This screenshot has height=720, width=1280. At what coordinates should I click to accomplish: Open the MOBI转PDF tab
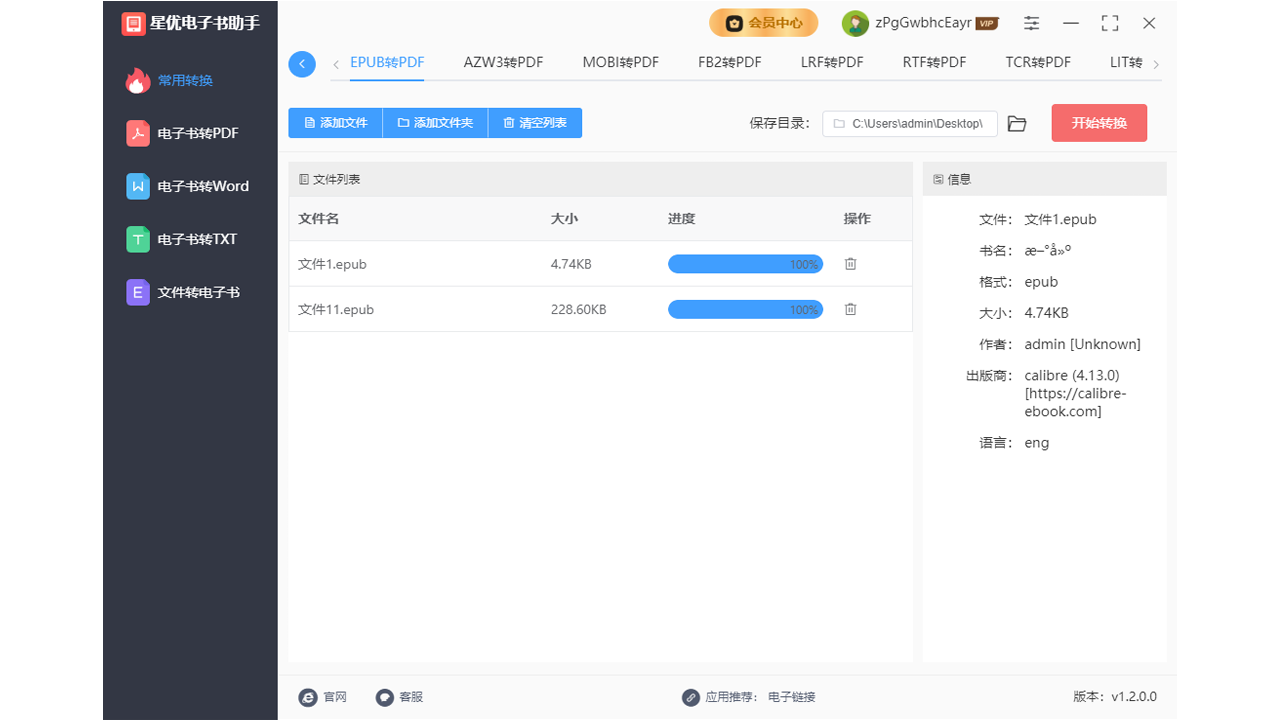coord(620,62)
